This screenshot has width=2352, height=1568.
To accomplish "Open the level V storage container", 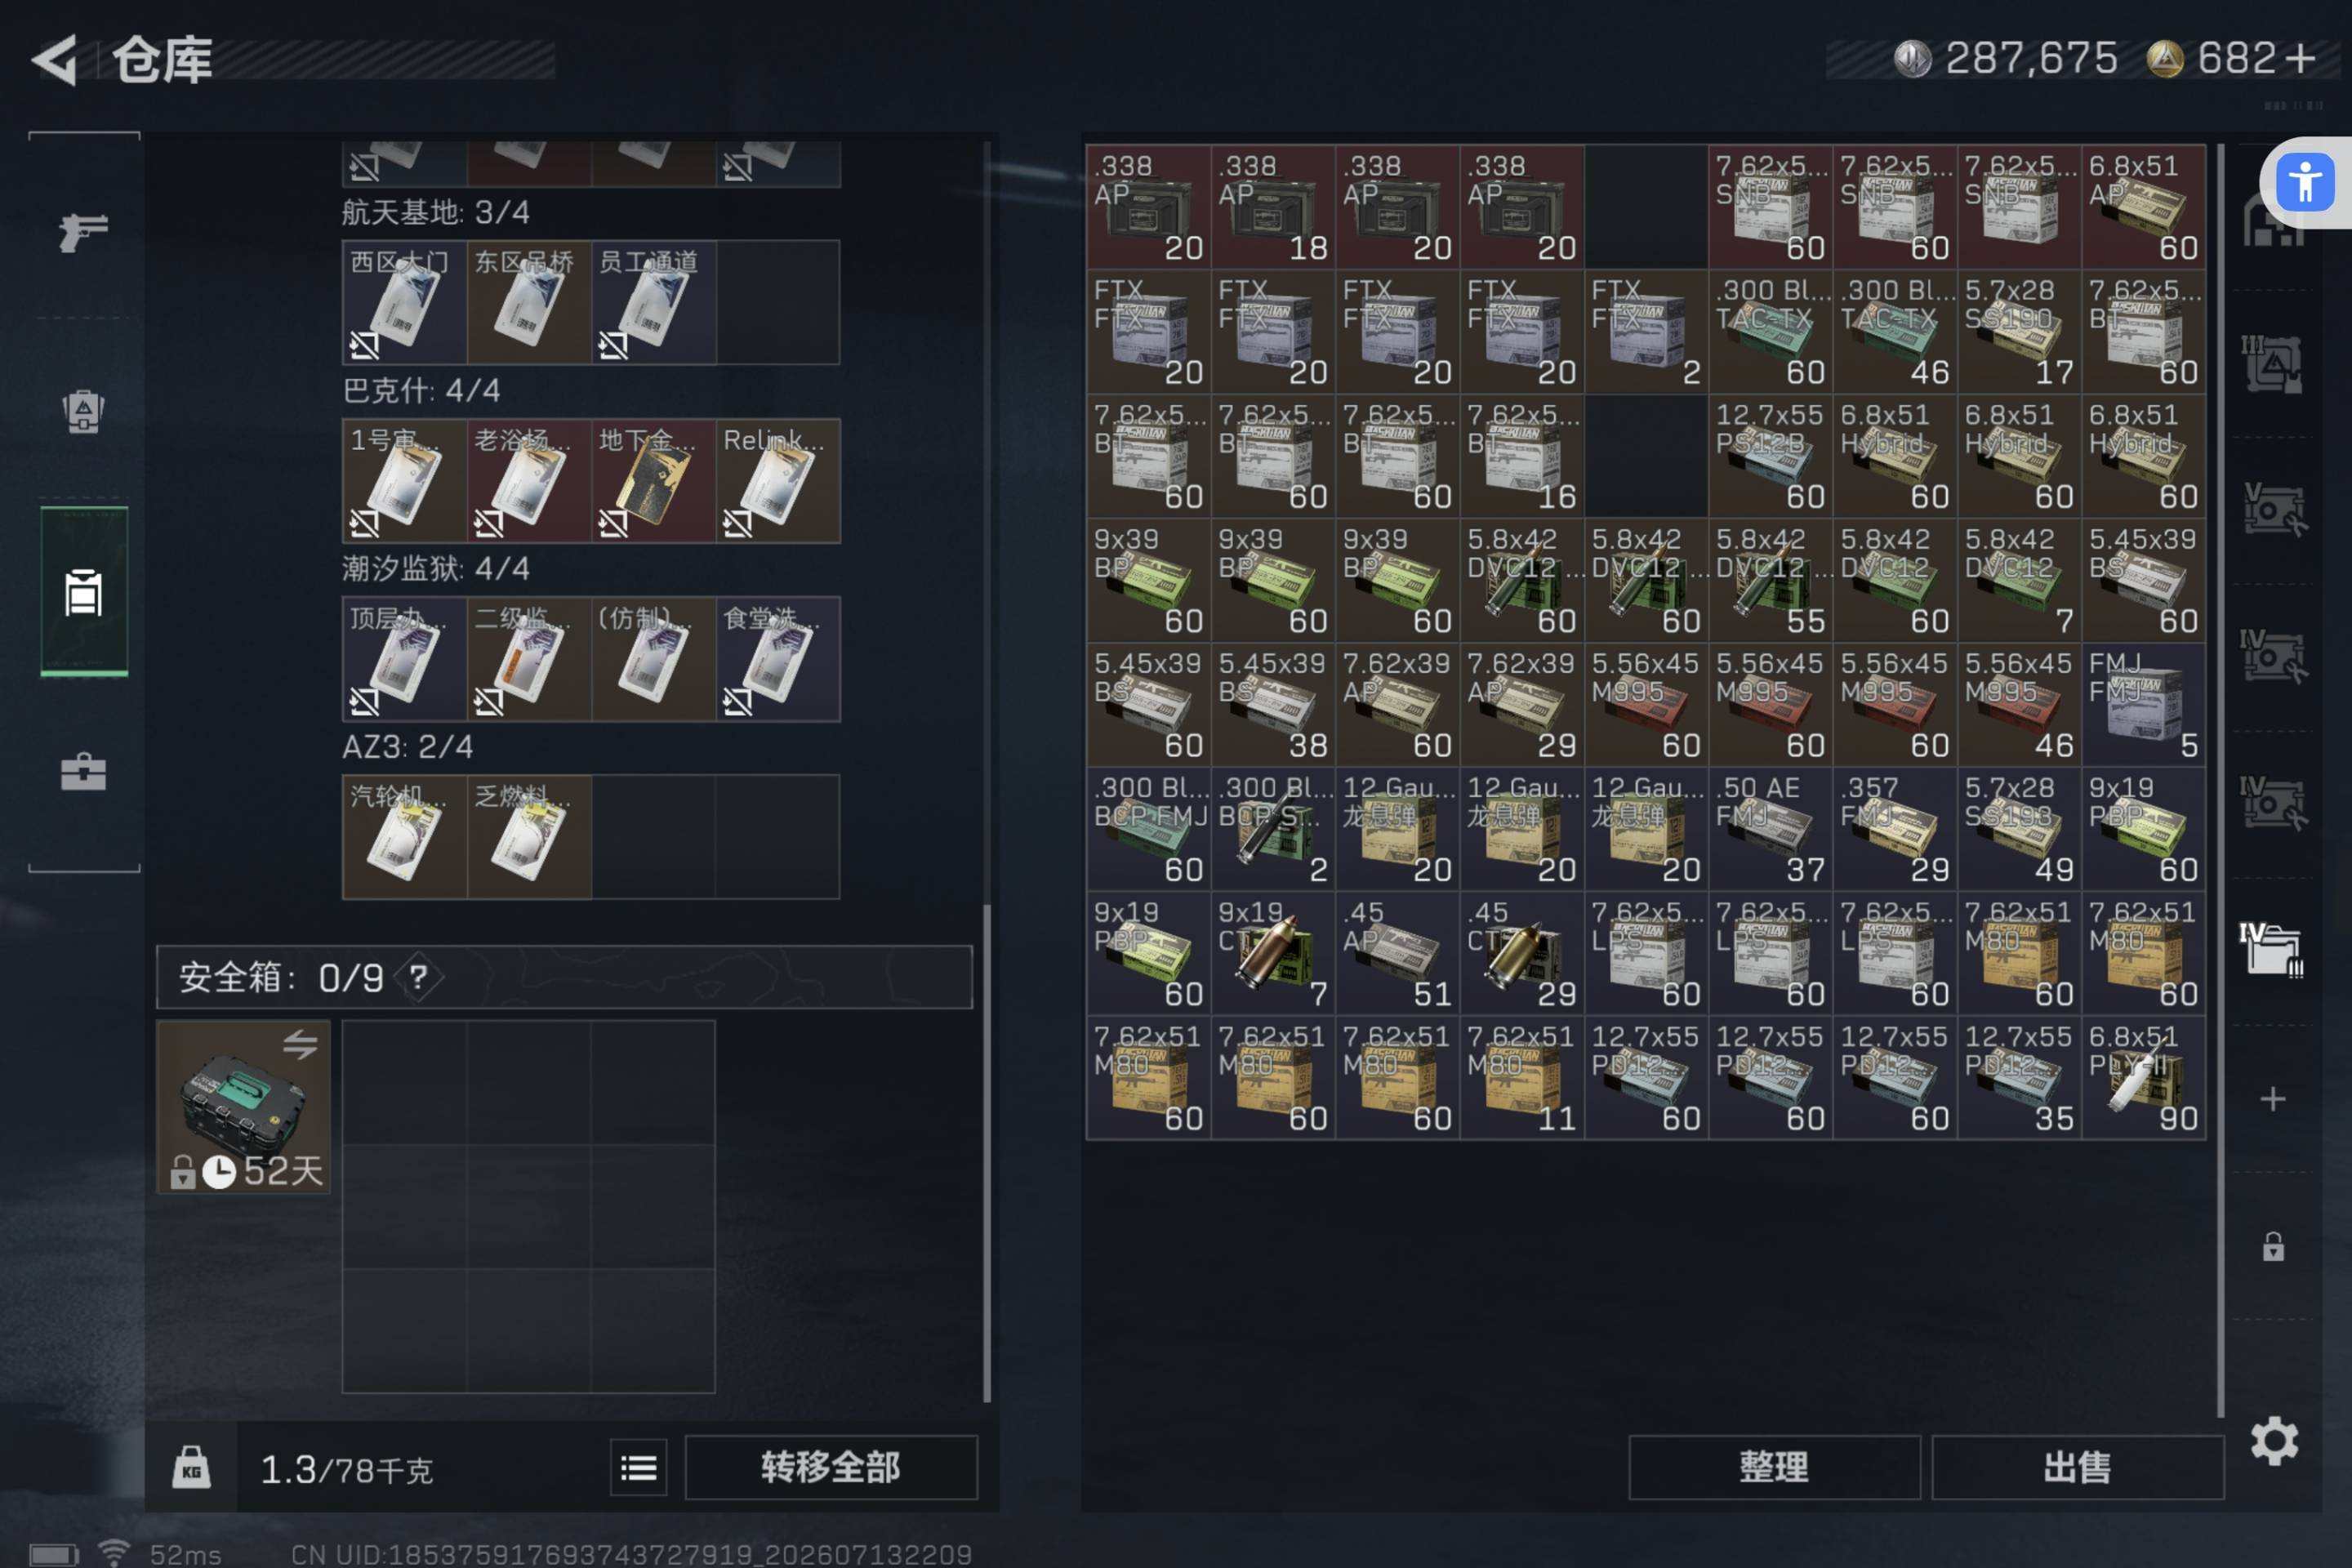I will [x=2272, y=509].
